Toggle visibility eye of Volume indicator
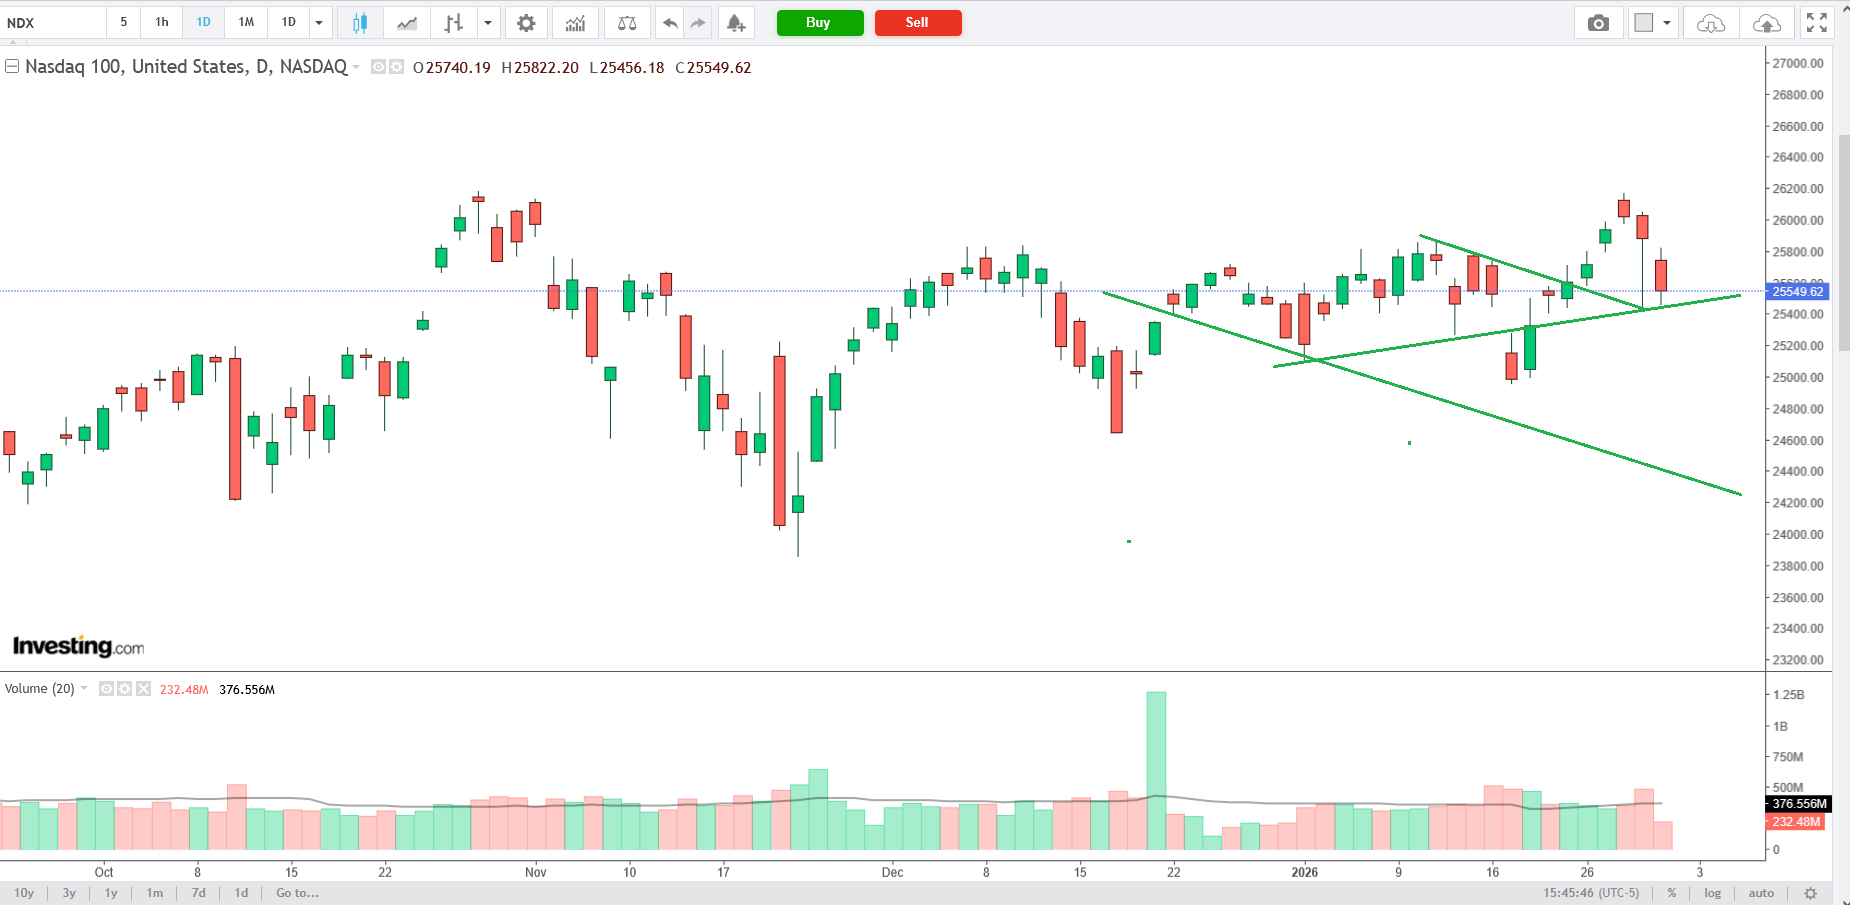Image resolution: width=1850 pixels, height=905 pixels. 106,689
